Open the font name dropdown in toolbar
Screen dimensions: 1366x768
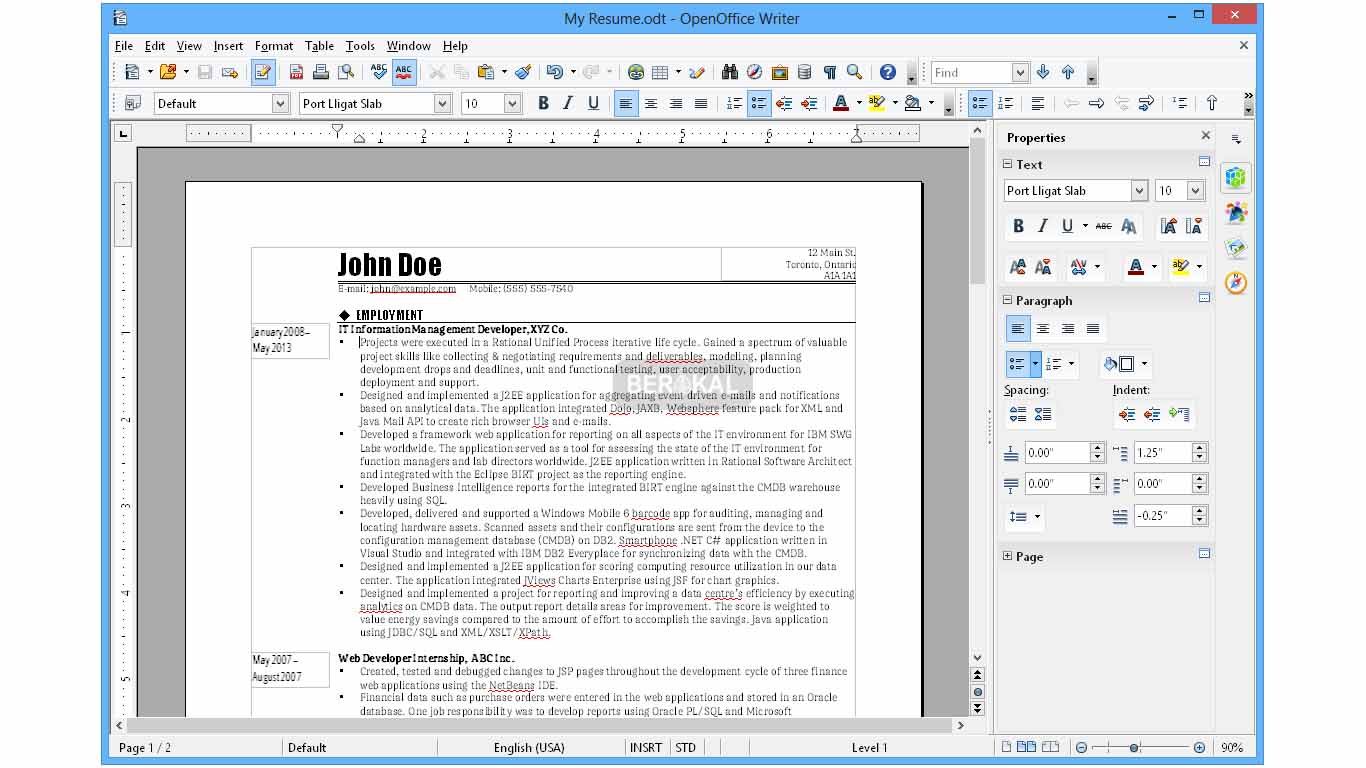(x=442, y=103)
